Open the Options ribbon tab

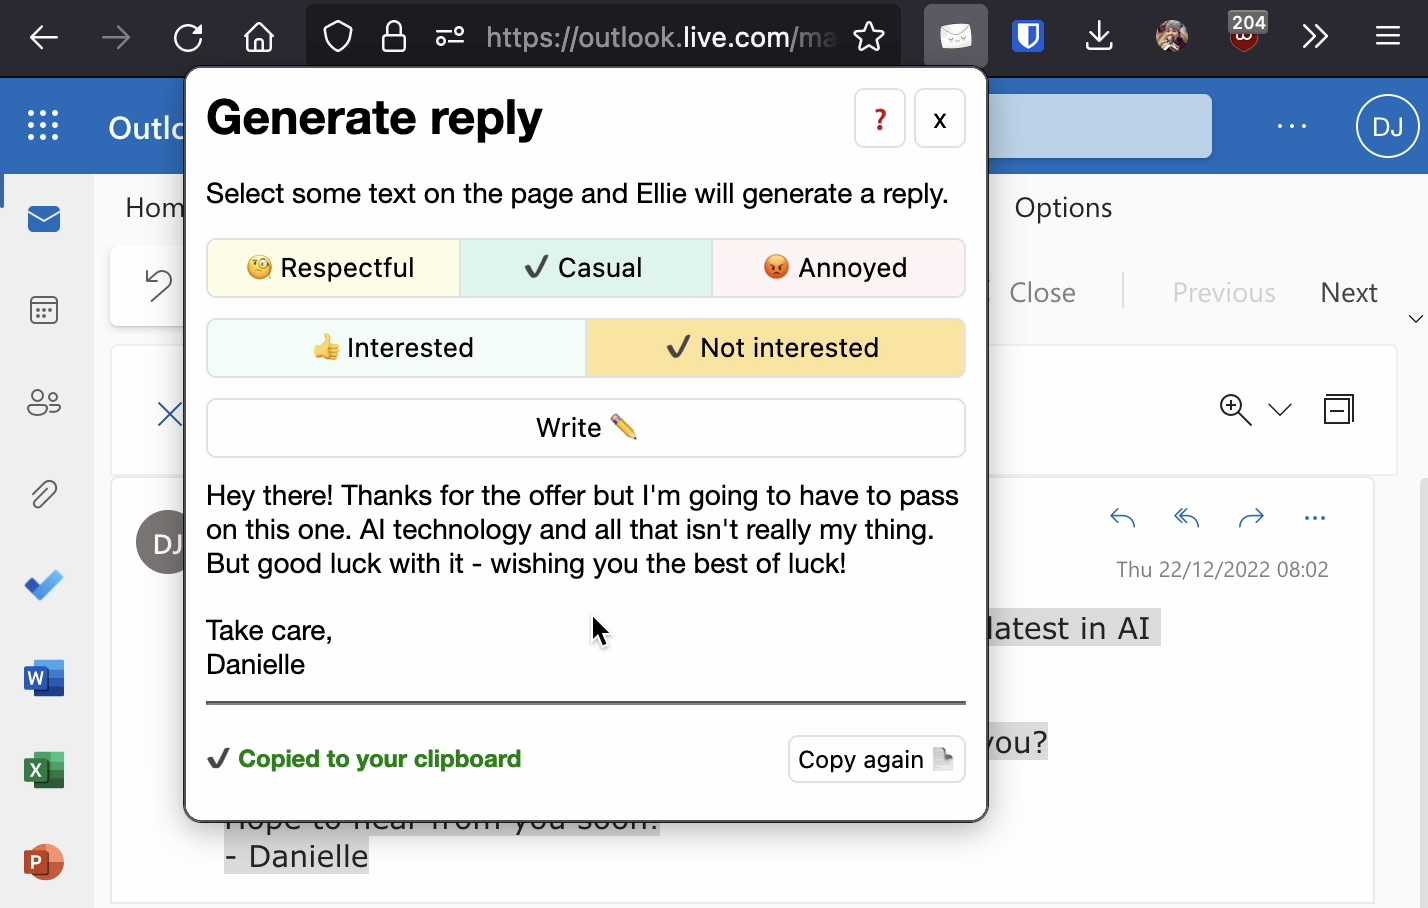pos(1063,208)
